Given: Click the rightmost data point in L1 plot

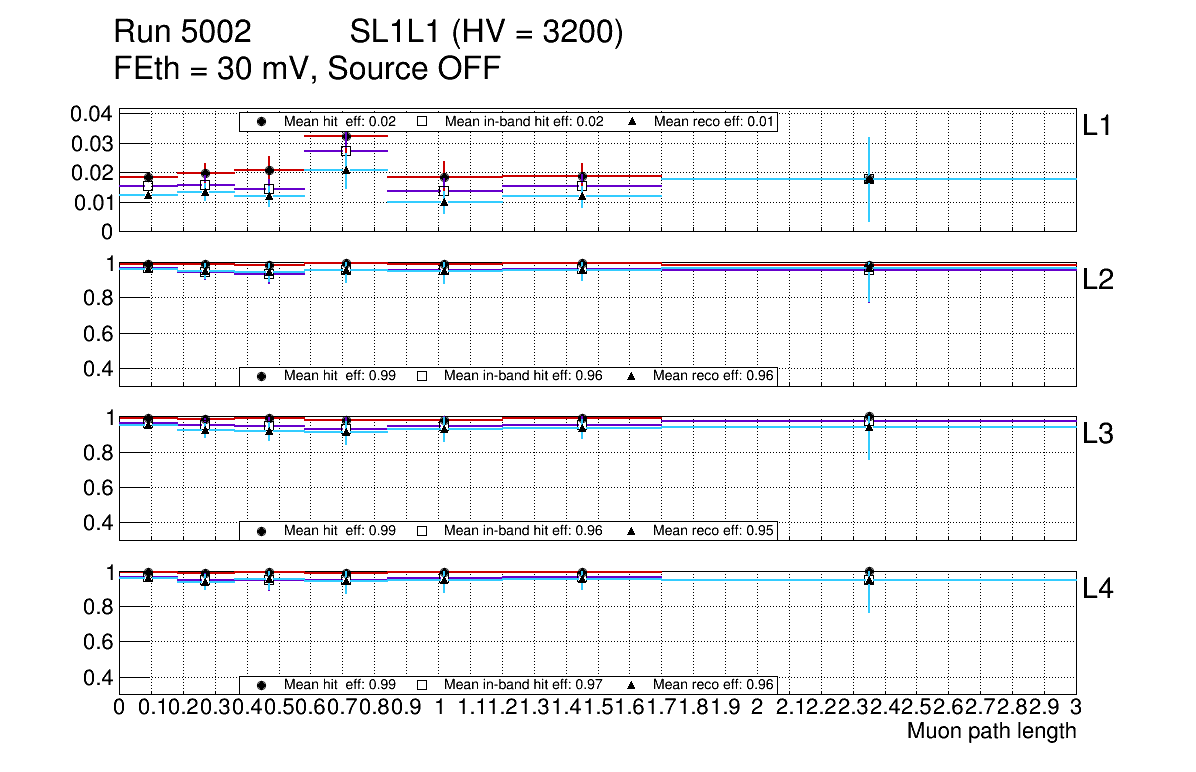Looking at the screenshot, I should click(x=869, y=179).
